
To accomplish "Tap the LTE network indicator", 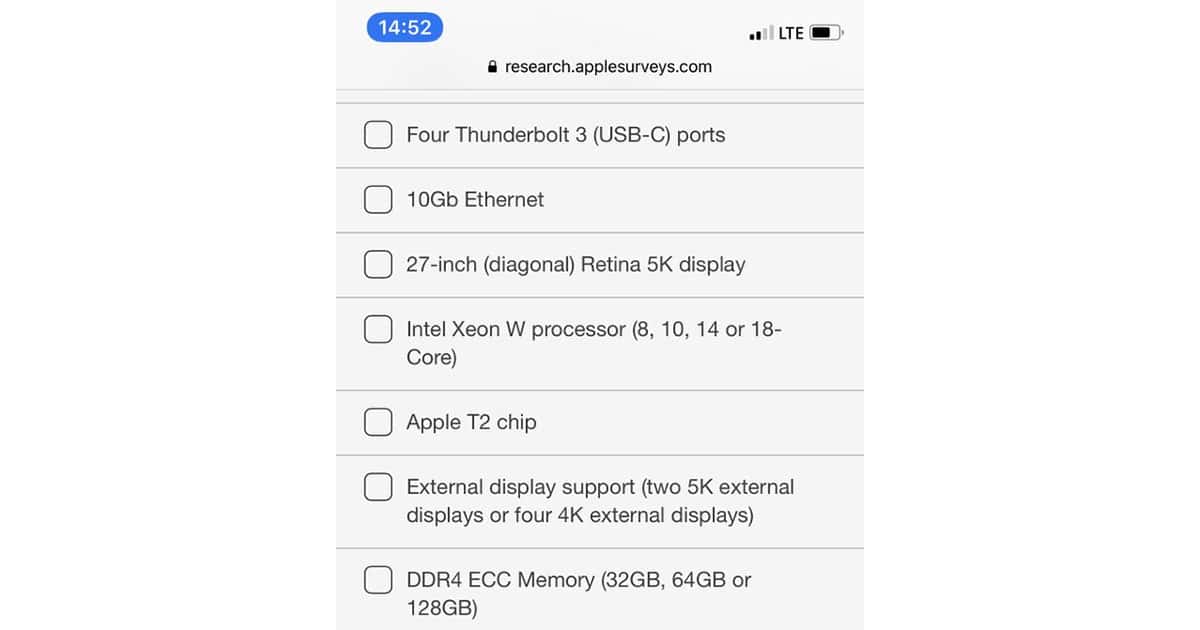I will tap(791, 33).
